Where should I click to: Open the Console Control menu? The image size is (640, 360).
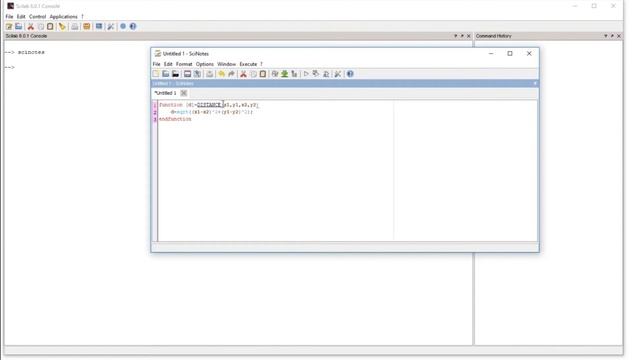pyautogui.click(x=37, y=17)
